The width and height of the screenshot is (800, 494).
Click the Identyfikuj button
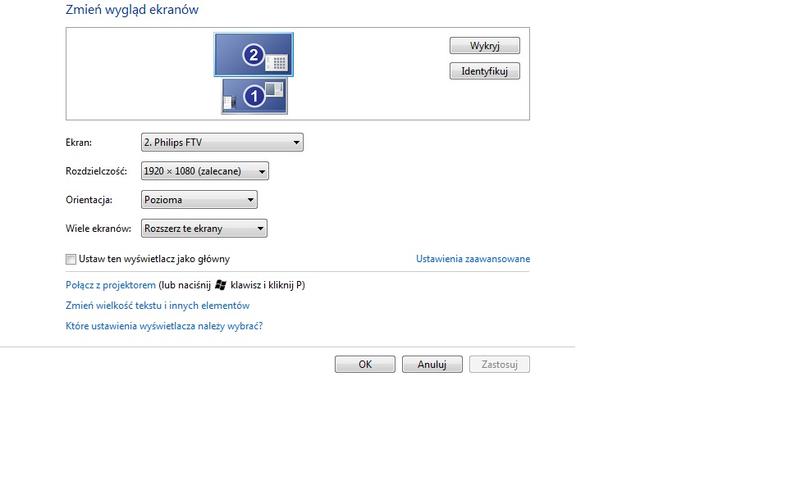coord(485,72)
